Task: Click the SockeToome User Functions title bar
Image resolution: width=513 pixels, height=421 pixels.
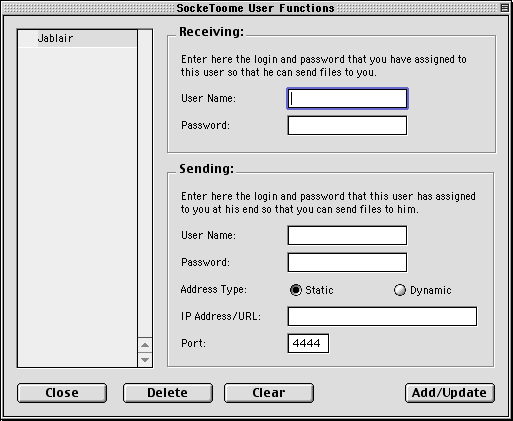Action: [255, 8]
